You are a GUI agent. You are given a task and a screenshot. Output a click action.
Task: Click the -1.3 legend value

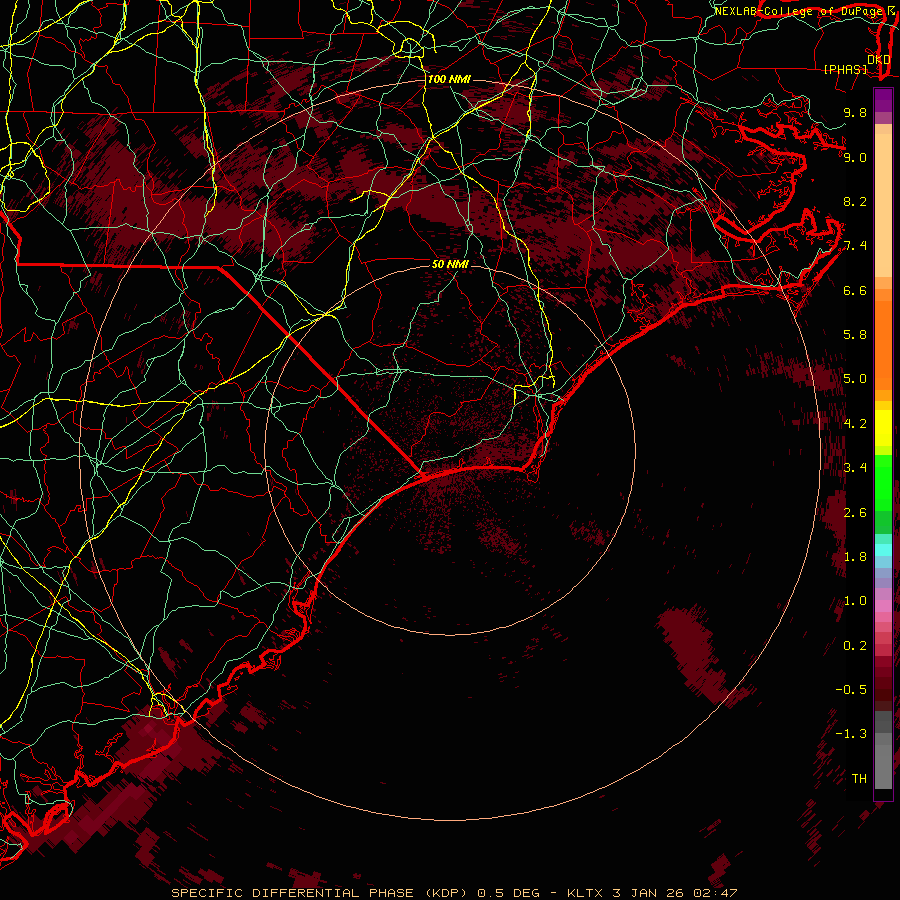tap(851, 734)
